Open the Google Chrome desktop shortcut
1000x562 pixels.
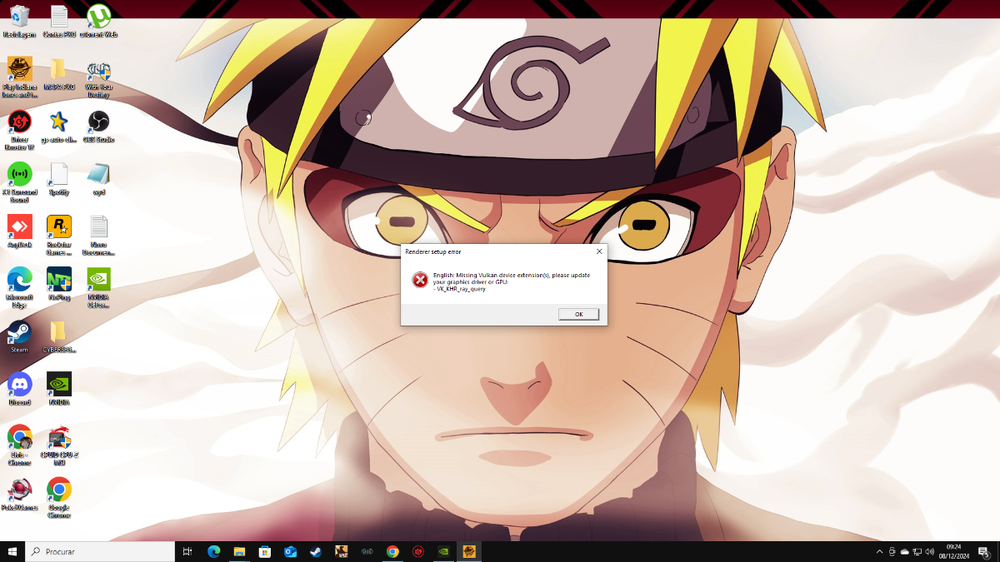59,490
